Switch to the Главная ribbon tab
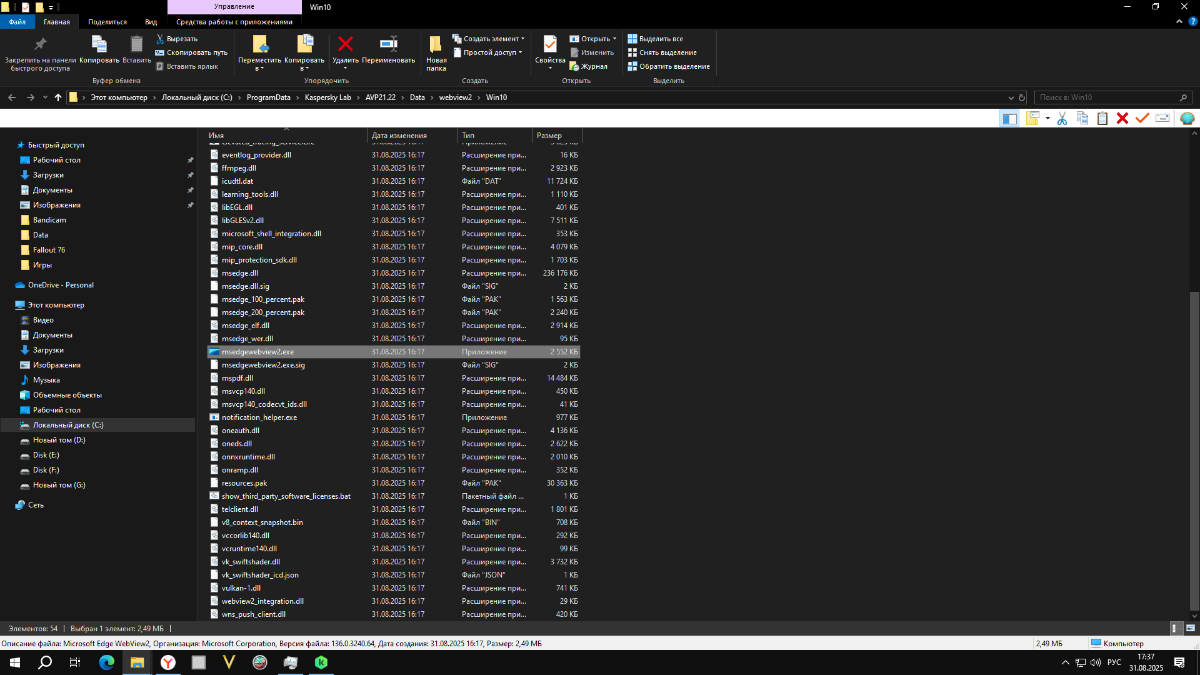The height and width of the screenshot is (675, 1200). (56, 21)
